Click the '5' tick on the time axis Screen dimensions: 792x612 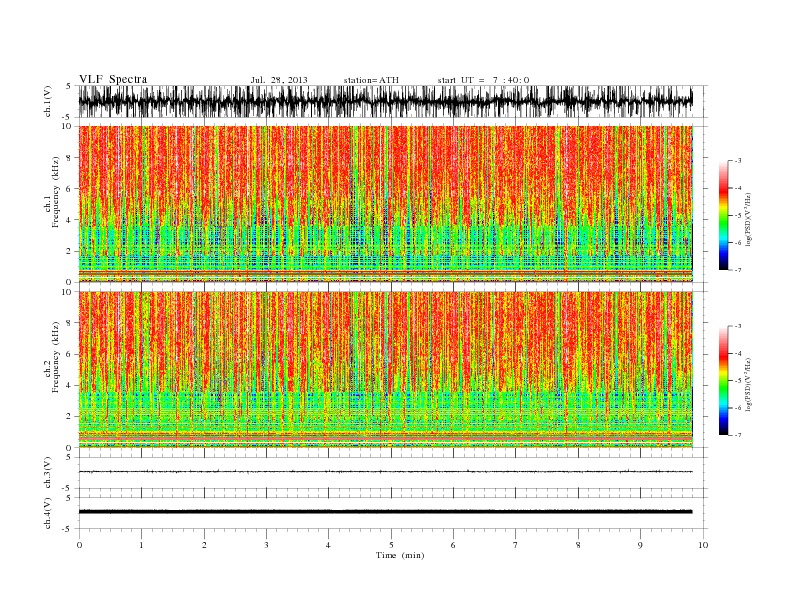click(391, 545)
